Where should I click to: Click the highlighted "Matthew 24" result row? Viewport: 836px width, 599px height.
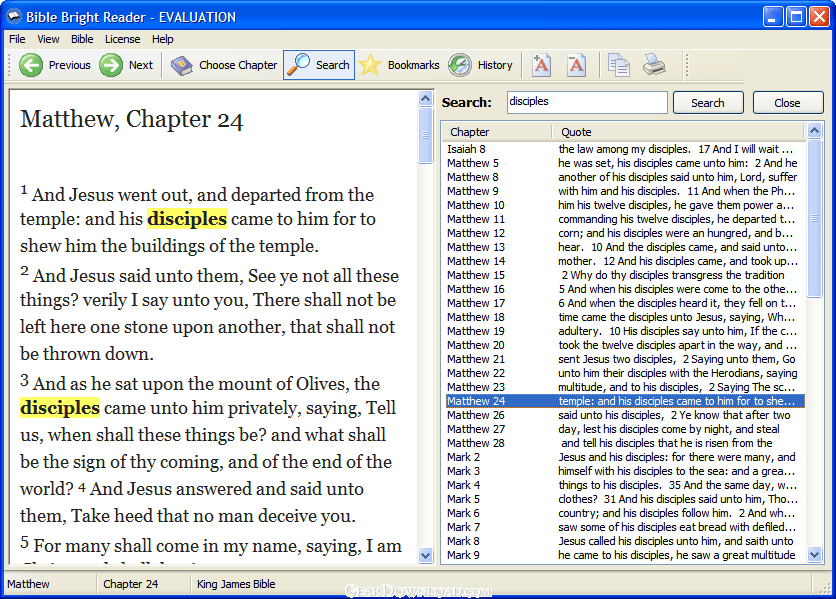(x=625, y=401)
